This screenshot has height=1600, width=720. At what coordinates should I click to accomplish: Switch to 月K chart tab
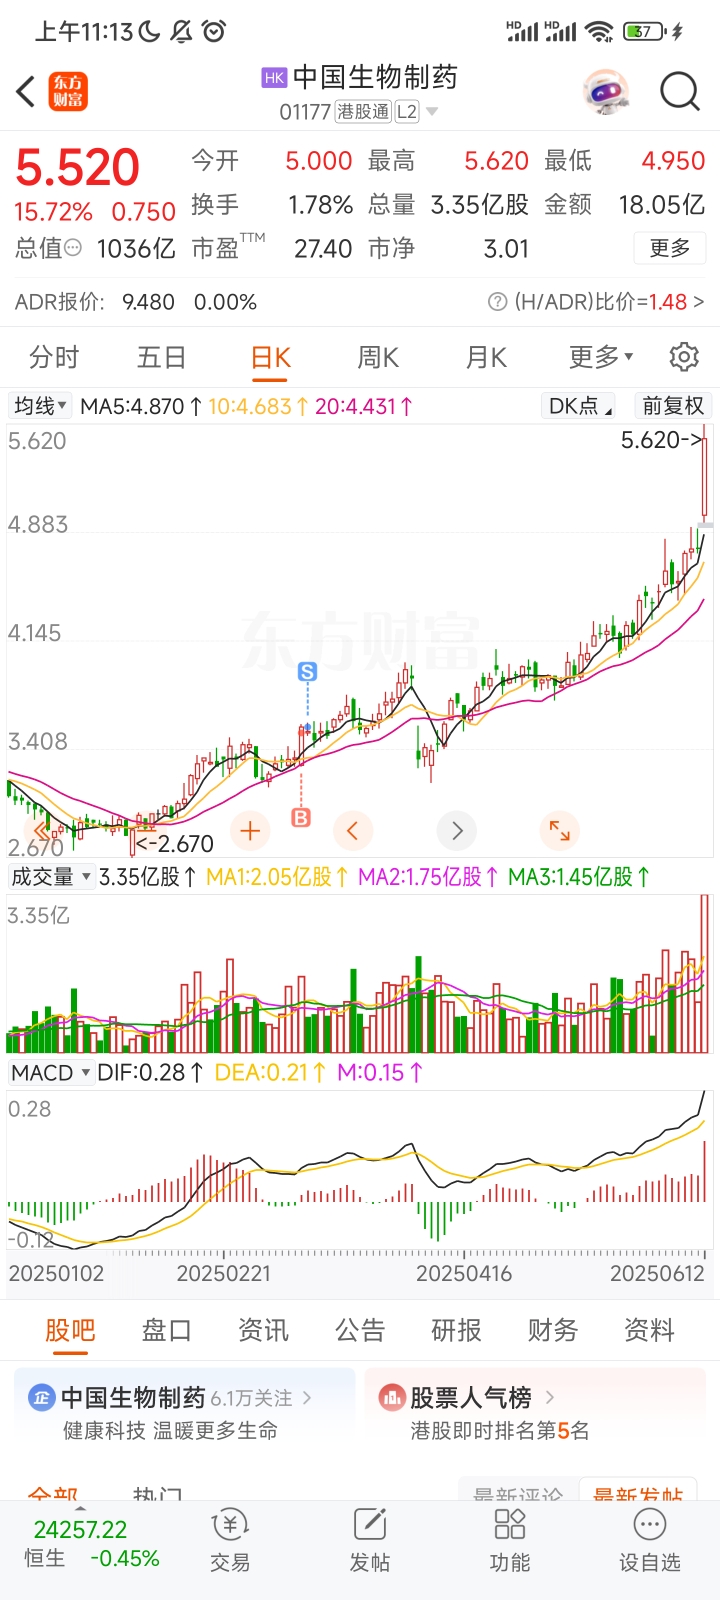click(x=486, y=357)
